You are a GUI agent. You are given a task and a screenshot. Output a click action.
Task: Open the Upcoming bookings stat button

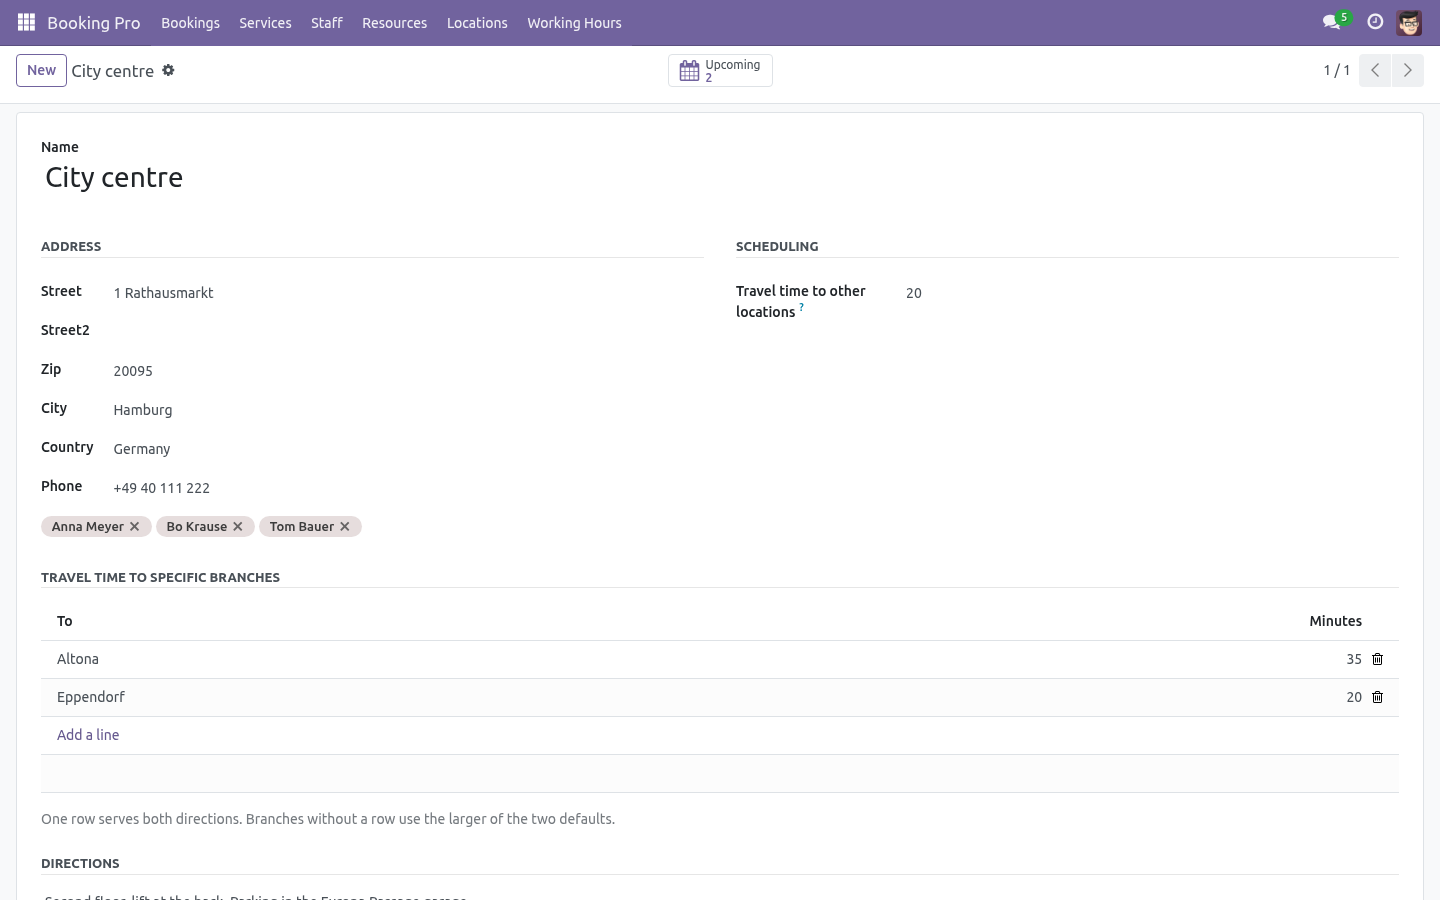[x=720, y=70]
